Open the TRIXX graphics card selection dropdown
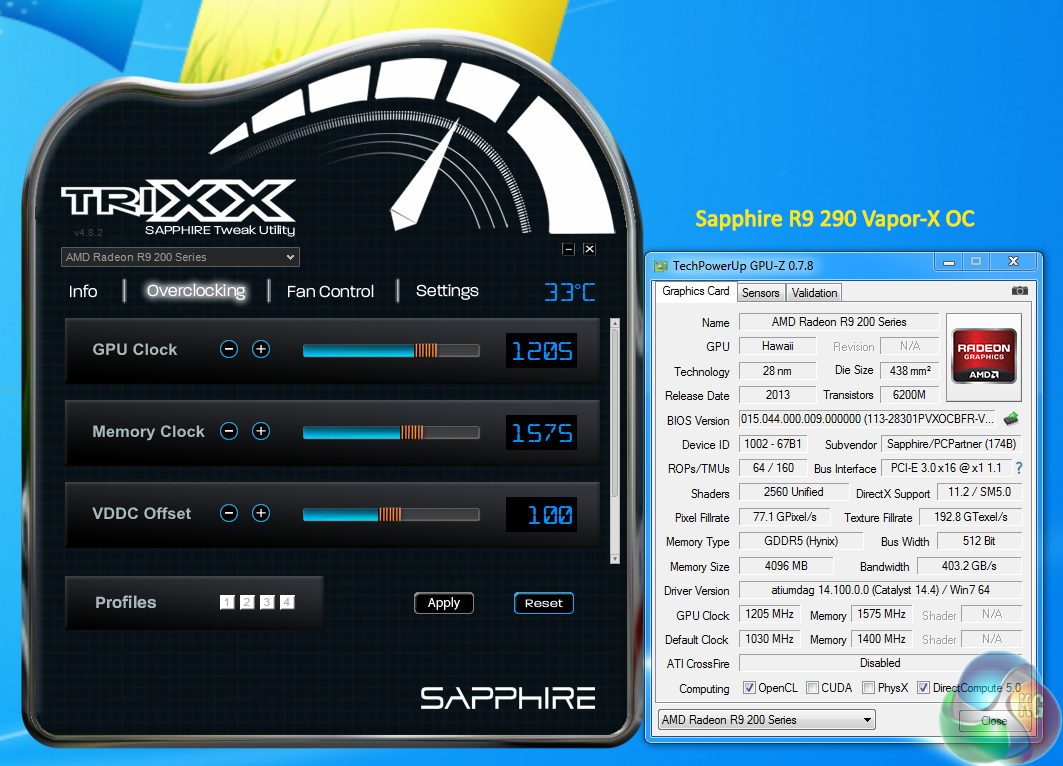Image resolution: width=1063 pixels, height=766 pixels. click(180, 257)
